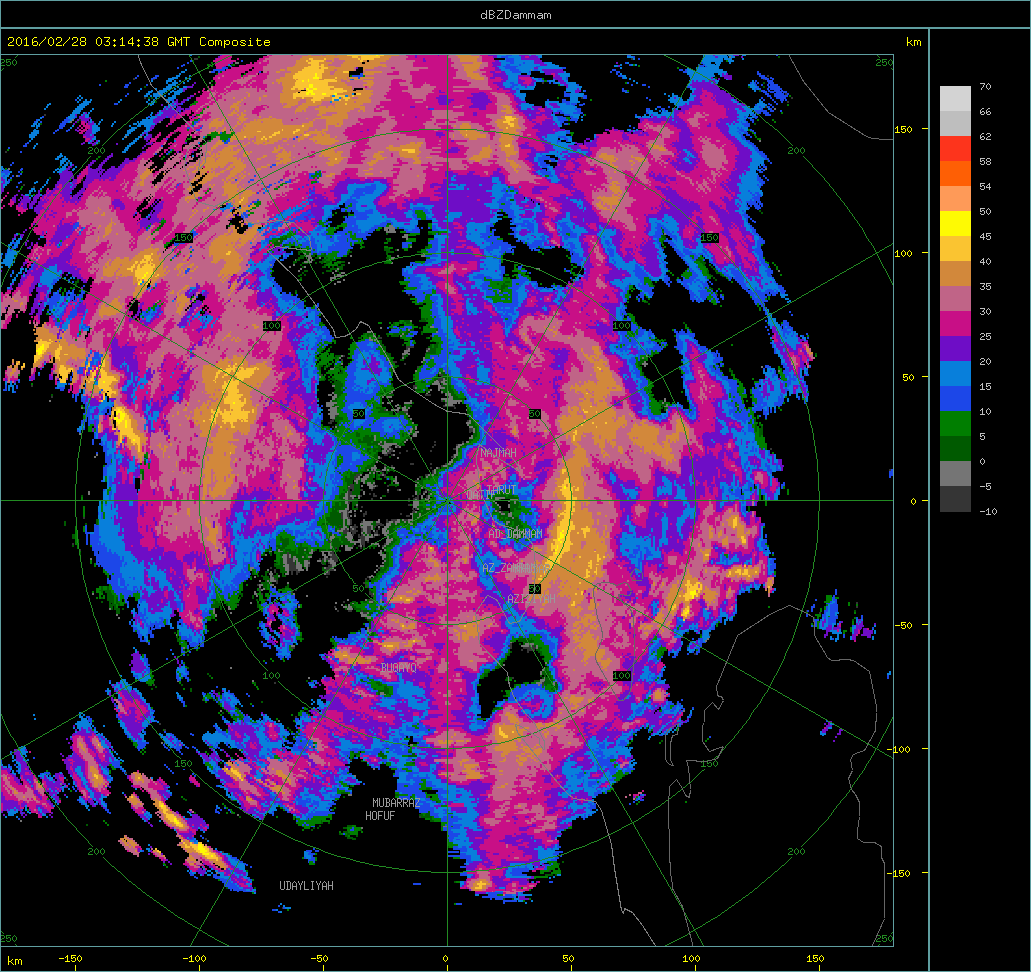Click the 100 label on the vertical axis

point(903,253)
